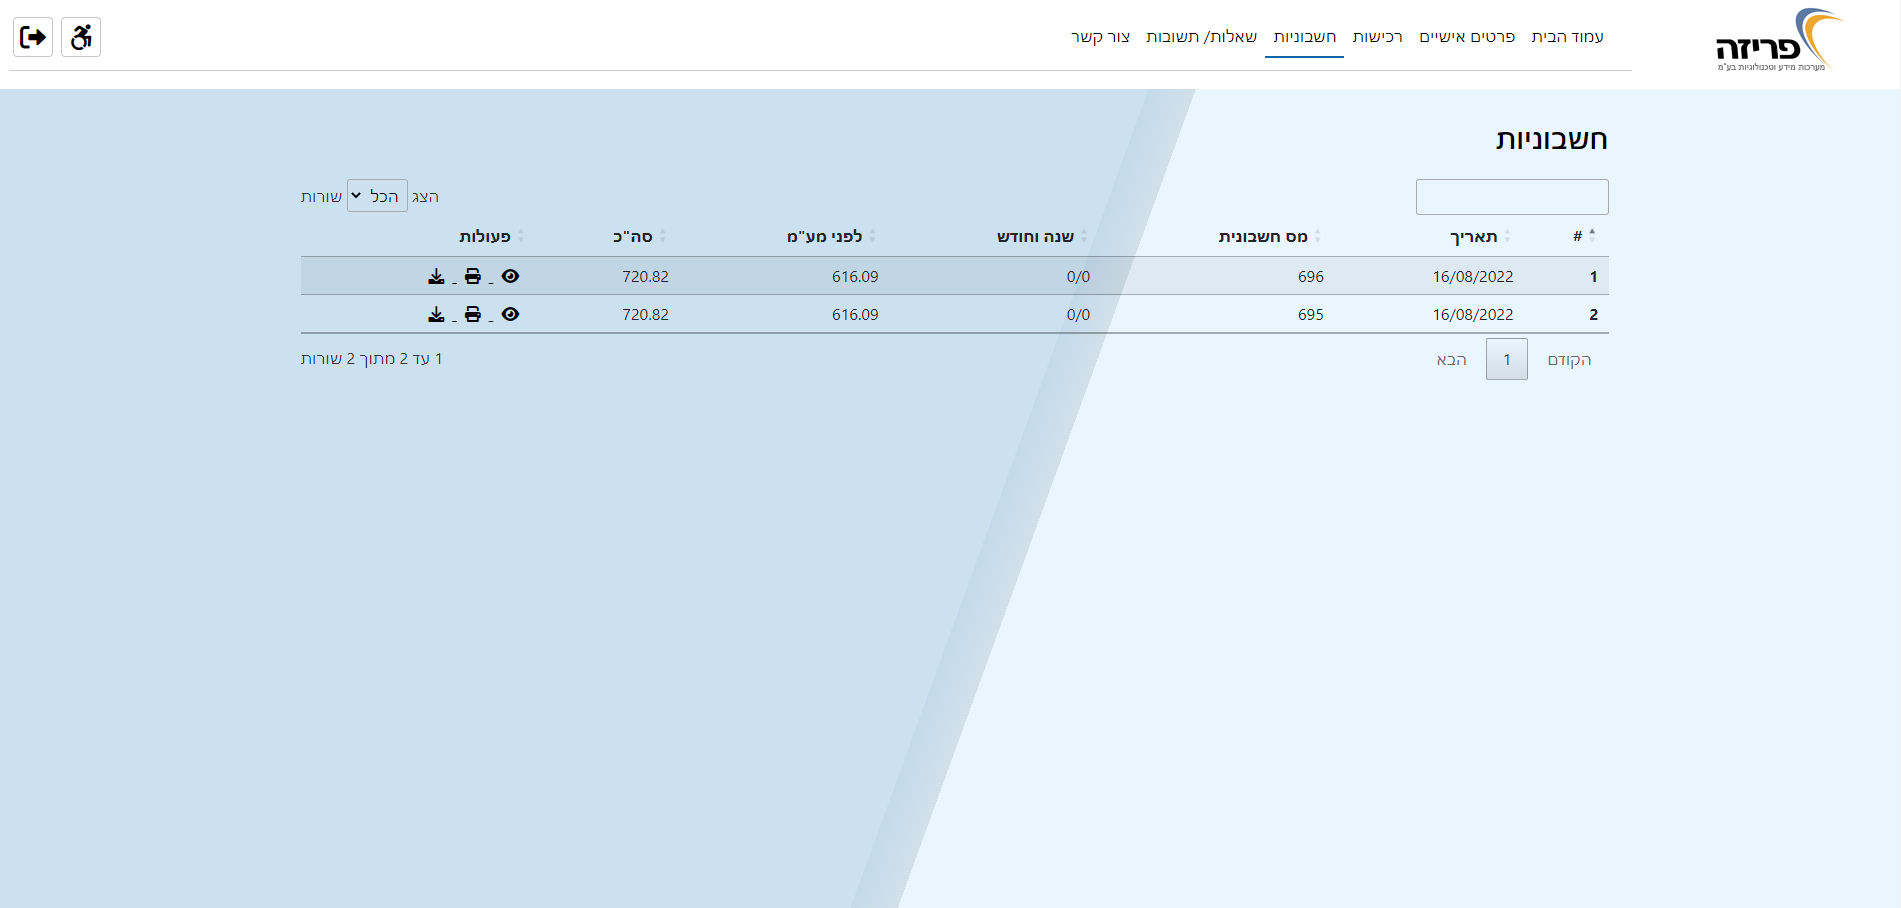Screen dimensions: 1901x908
Task: Open צור קשר menu item
Action: coord(1100,37)
